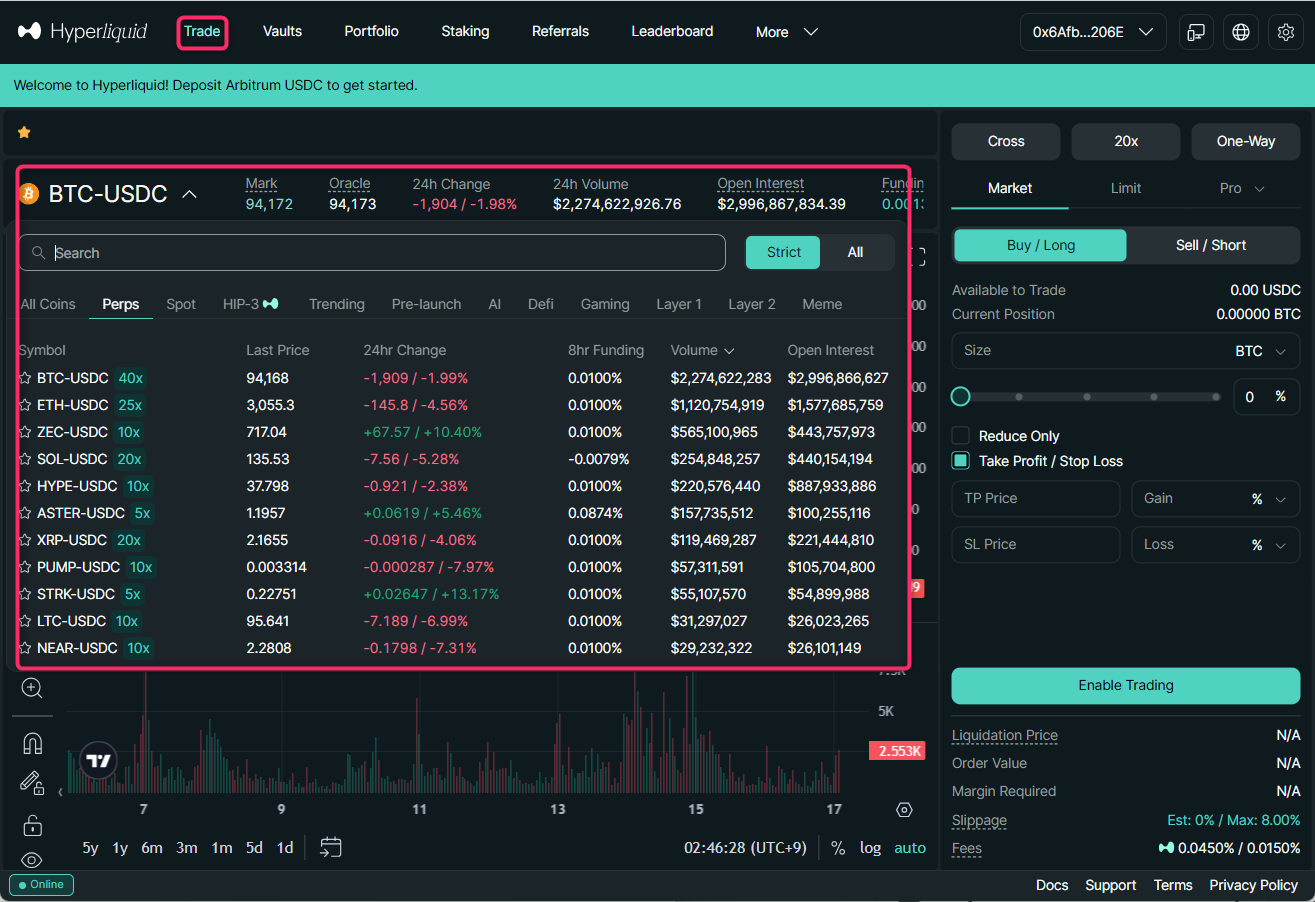The image size is (1315, 902).
Task: Click the TradingView logo on chart
Action: 98,760
